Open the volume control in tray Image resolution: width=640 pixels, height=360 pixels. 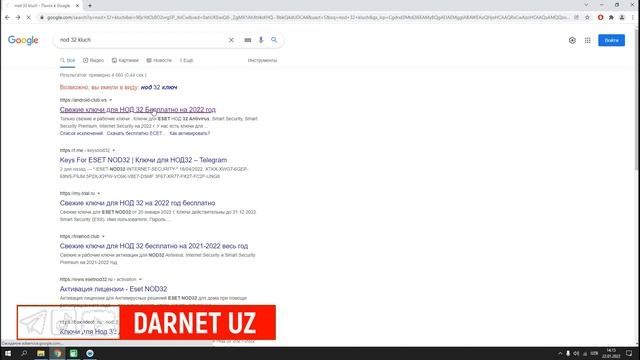point(576,353)
